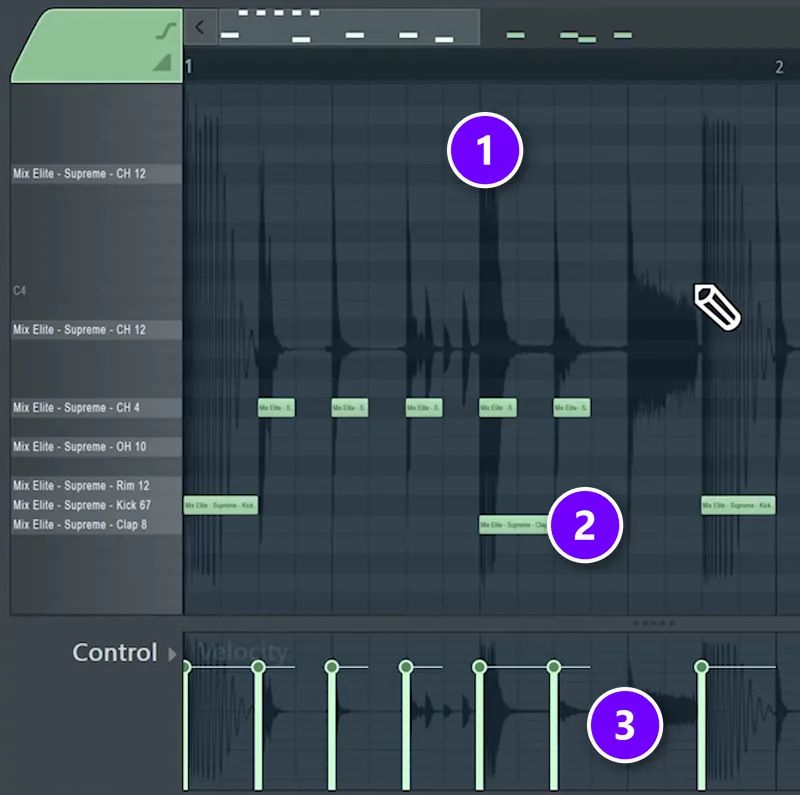
Task: Click the C4 key label
Action: click(19, 290)
